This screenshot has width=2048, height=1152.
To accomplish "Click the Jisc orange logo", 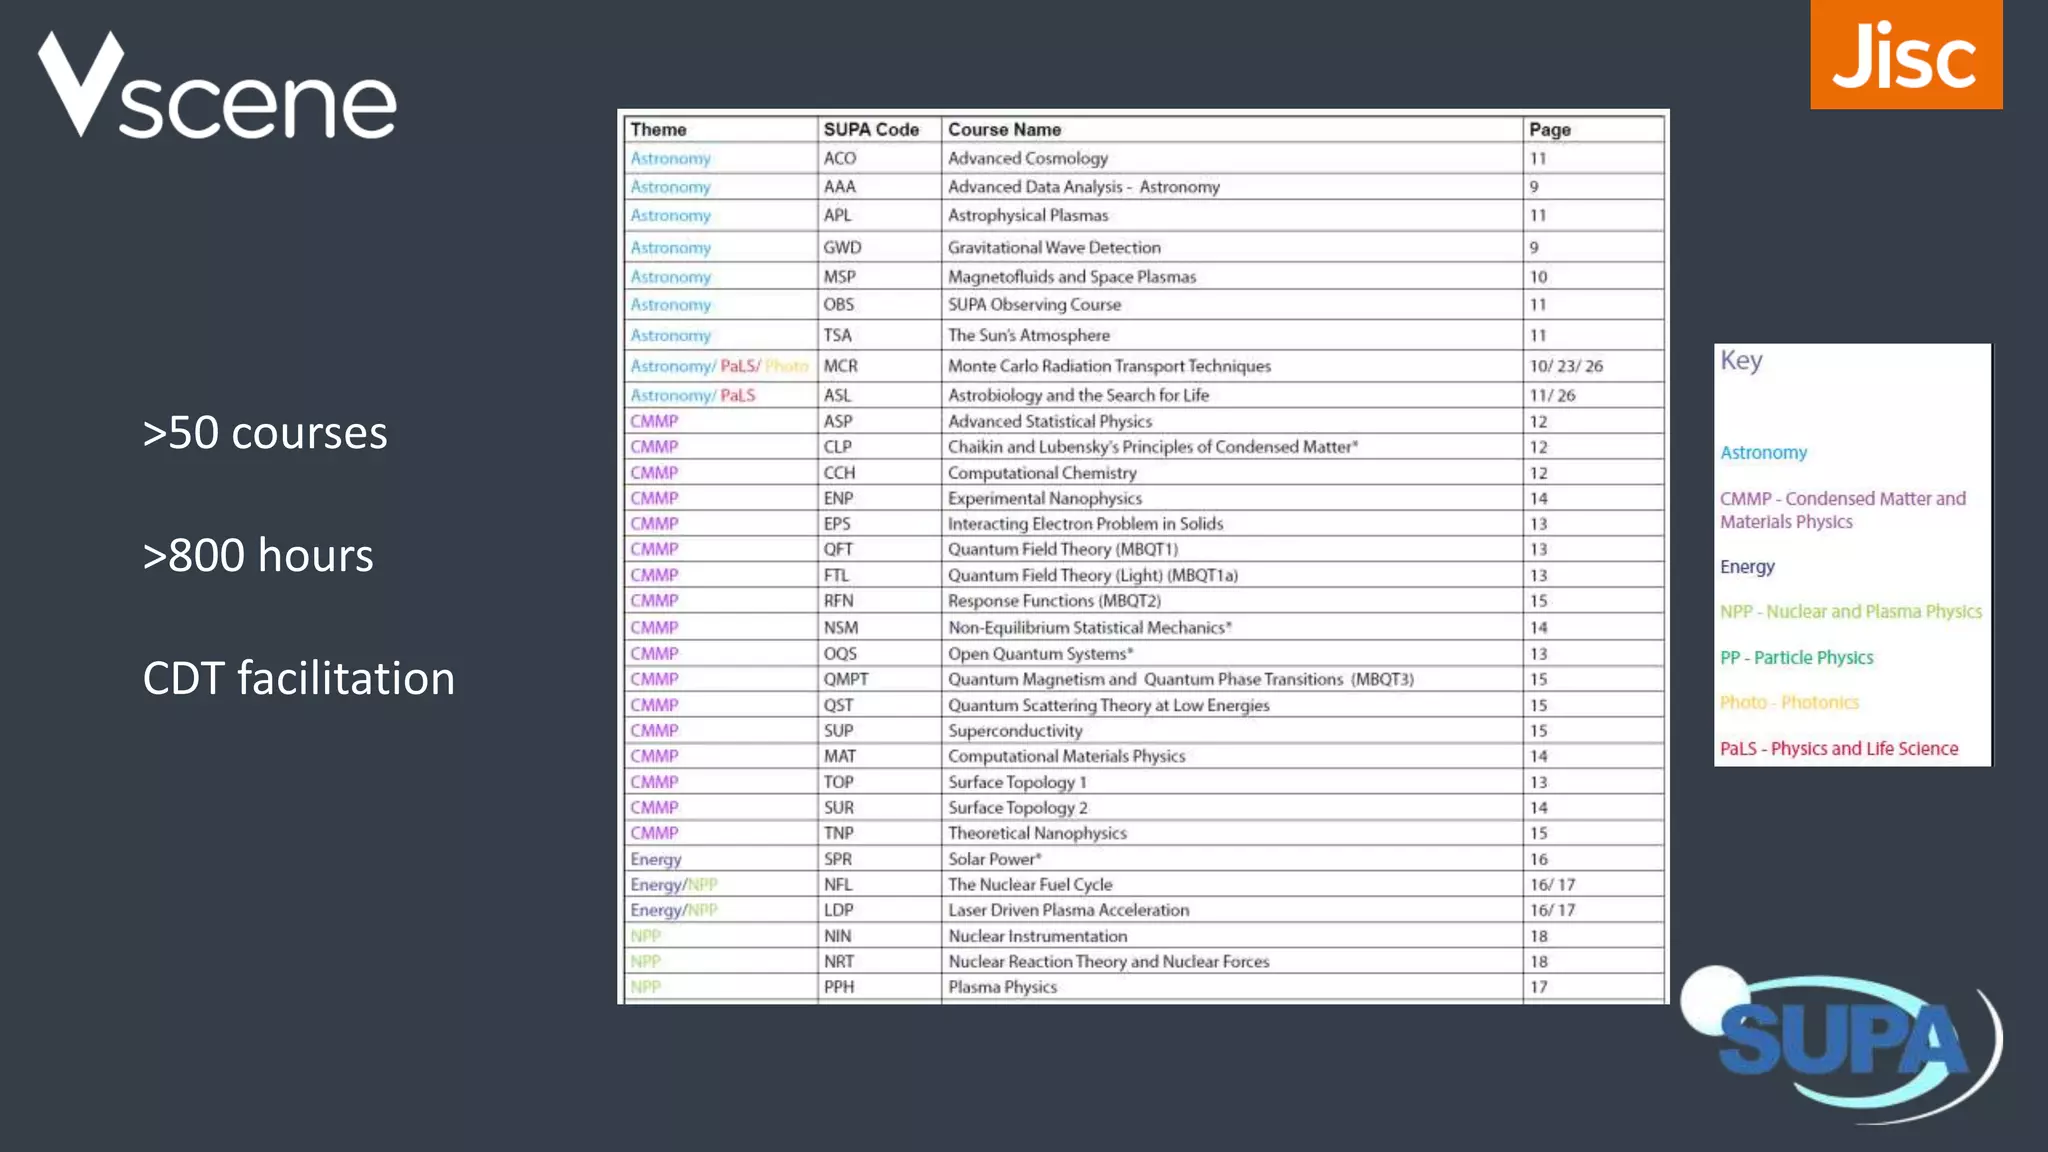I will coord(1905,55).
